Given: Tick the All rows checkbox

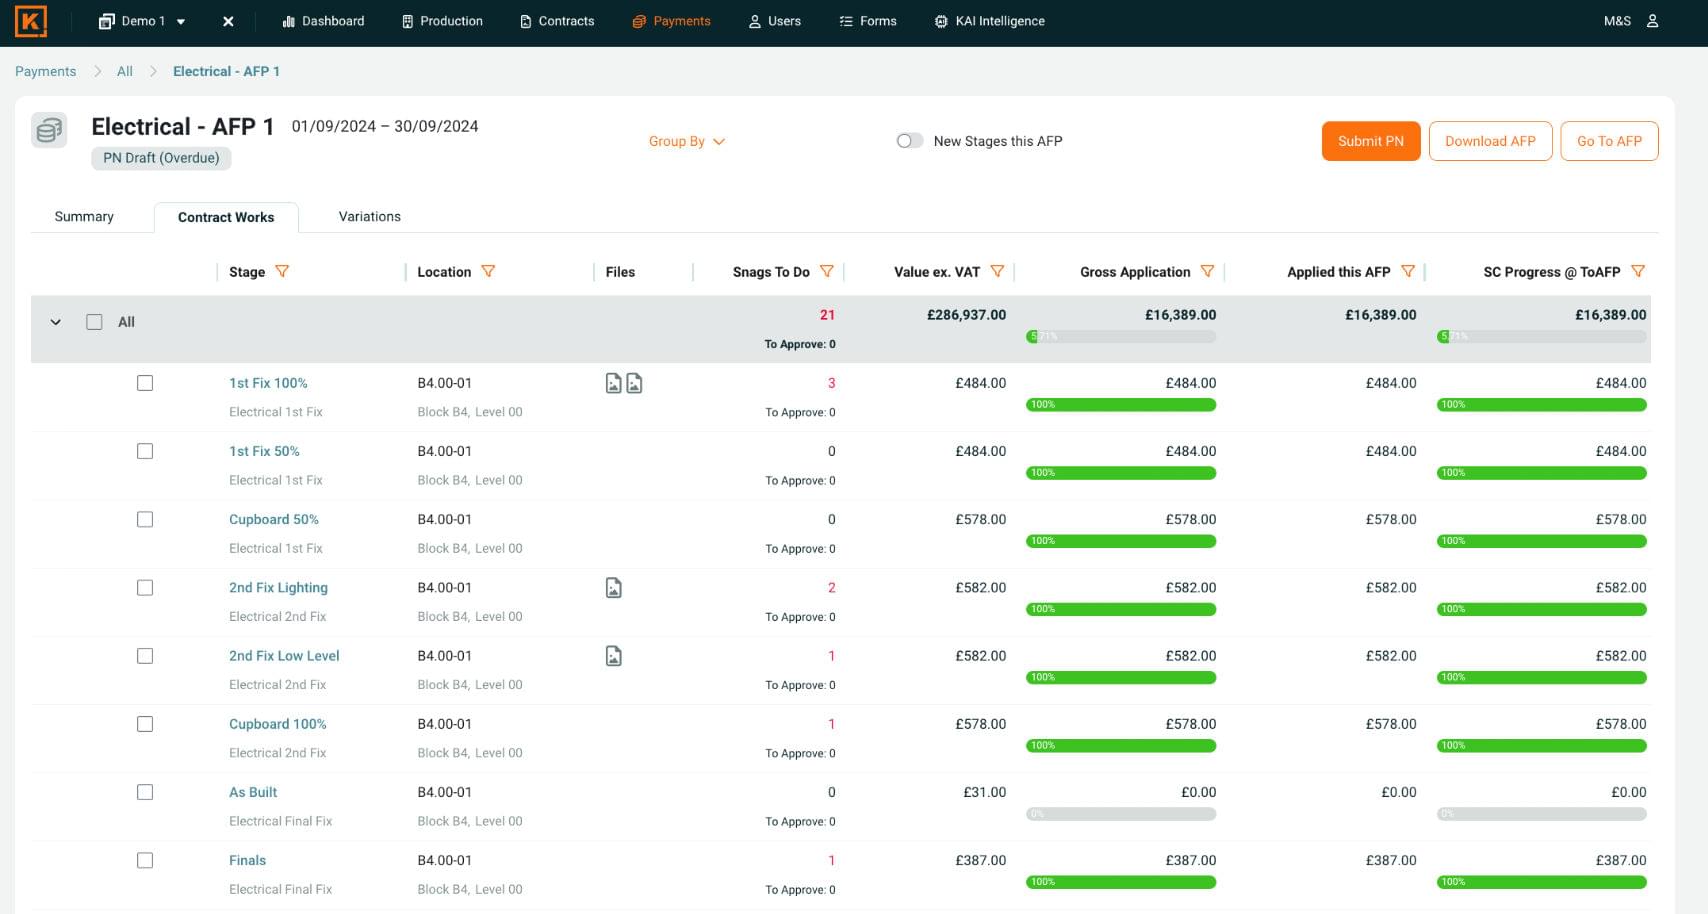Looking at the screenshot, I should pos(94,322).
